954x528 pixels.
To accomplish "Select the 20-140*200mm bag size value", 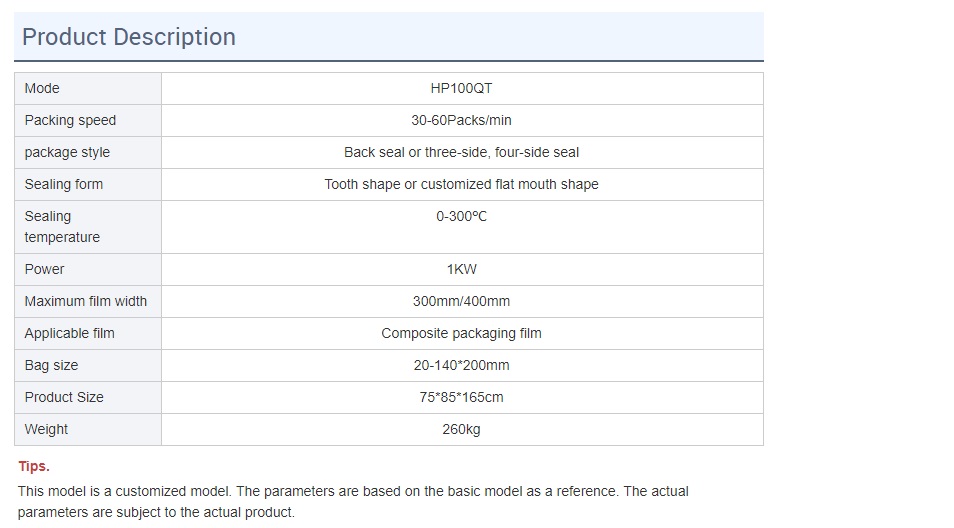I will click(461, 365).
